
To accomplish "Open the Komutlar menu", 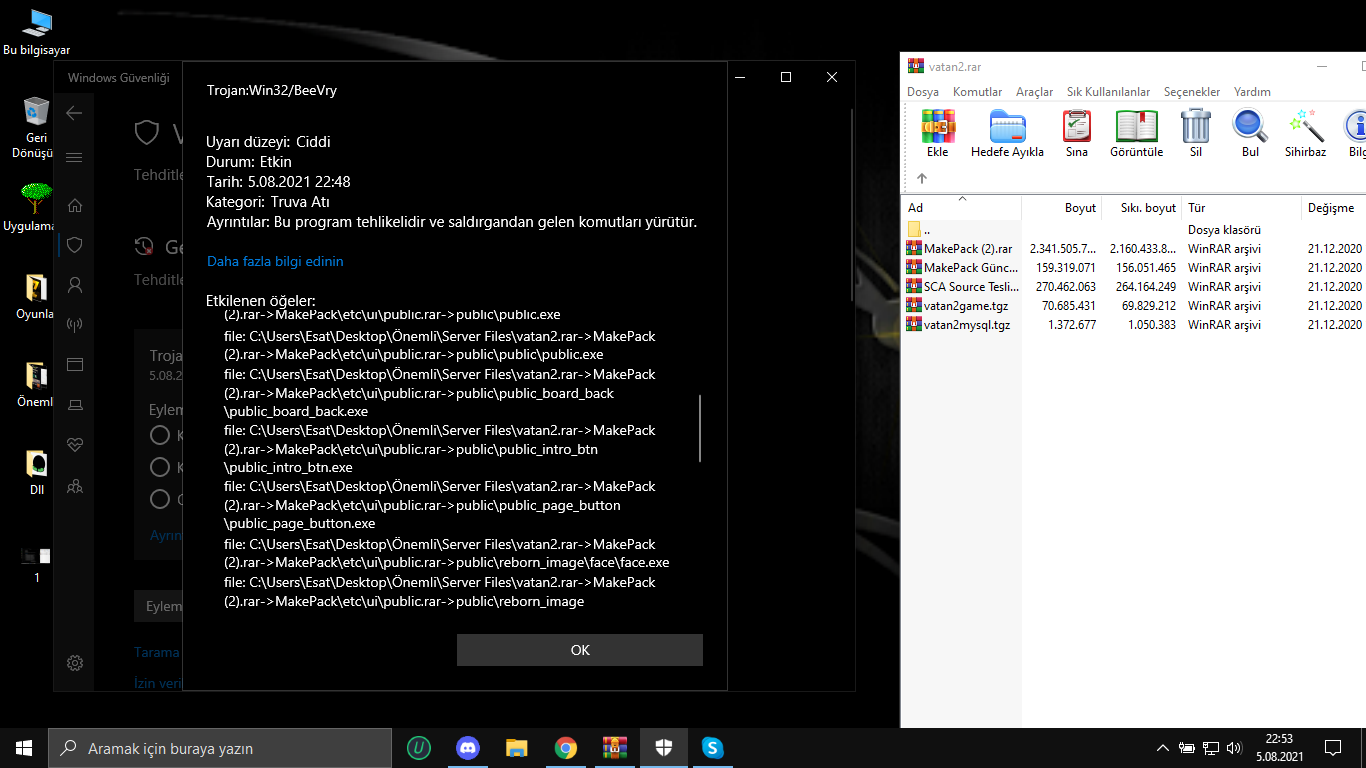I will 977,92.
